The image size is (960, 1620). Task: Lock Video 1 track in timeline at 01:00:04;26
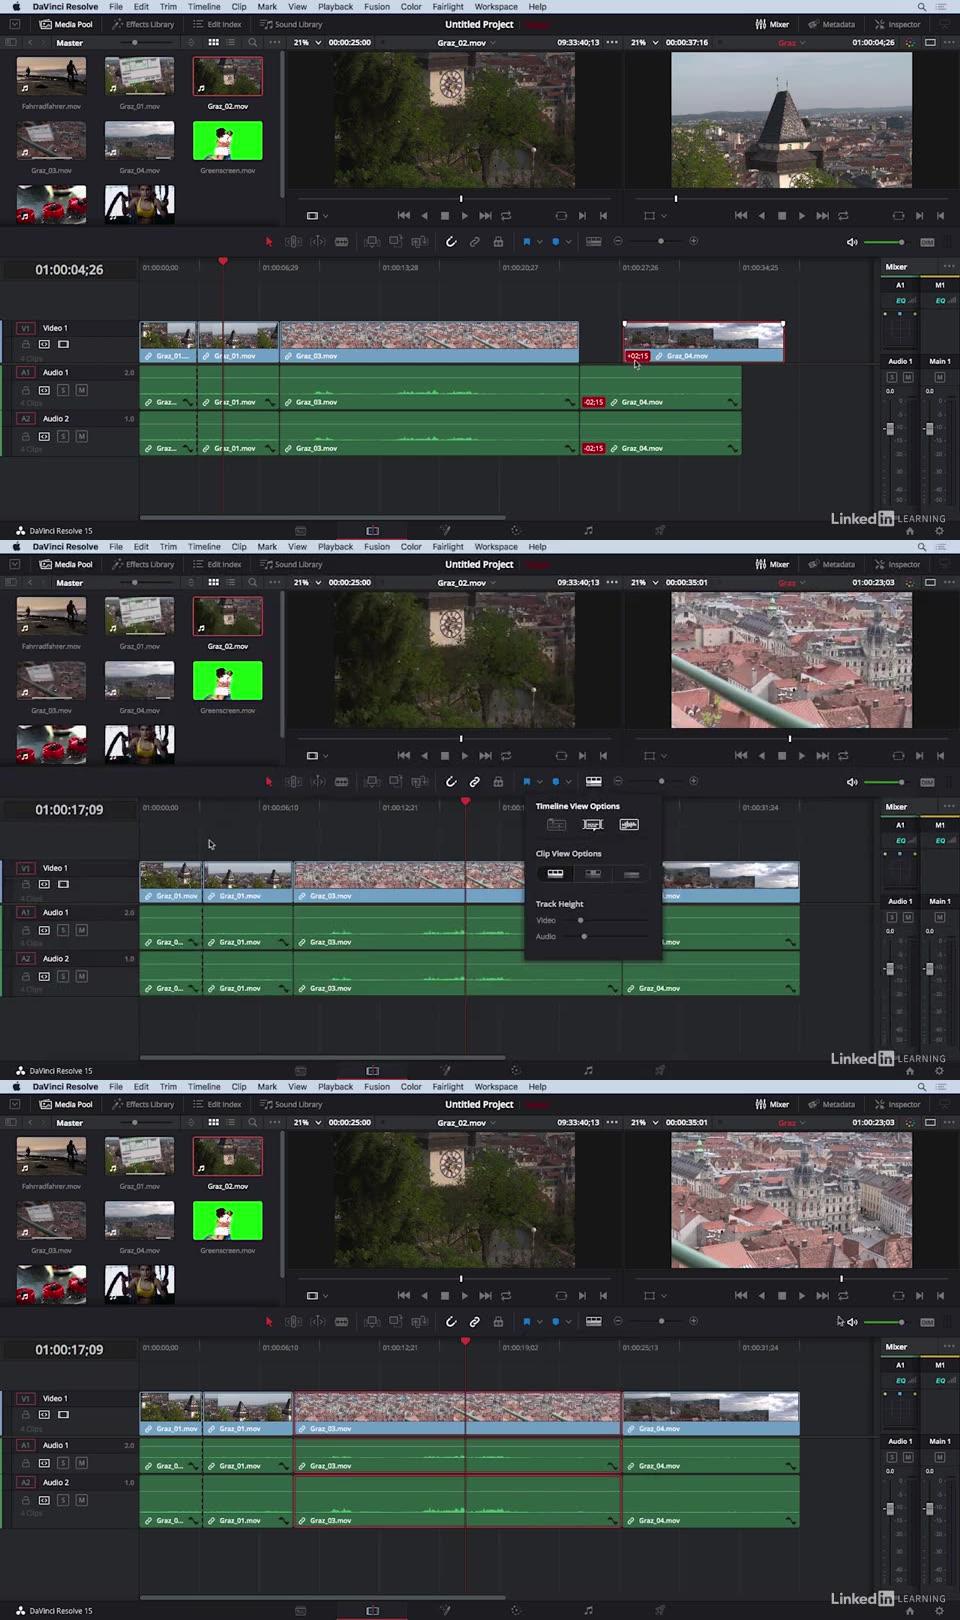coord(26,344)
